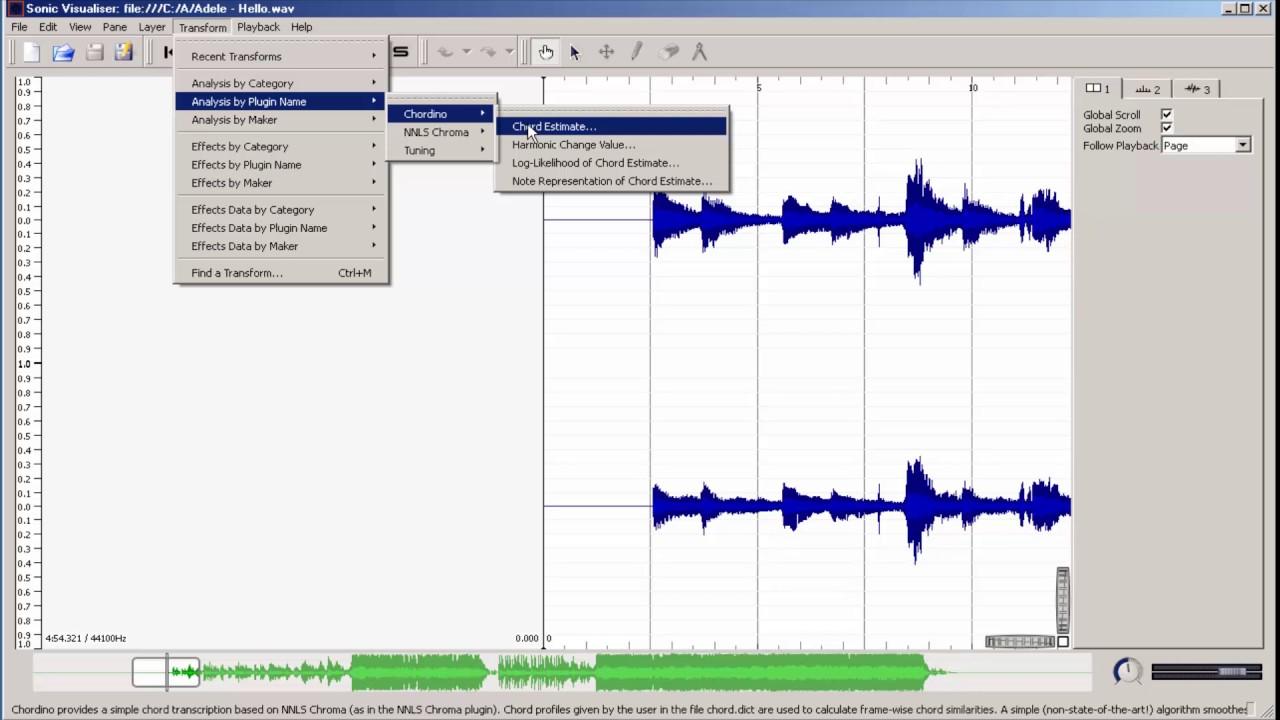The height and width of the screenshot is (720, 1280).
Task: Expand Recent Transforms submenu
Action: (282, 56)
